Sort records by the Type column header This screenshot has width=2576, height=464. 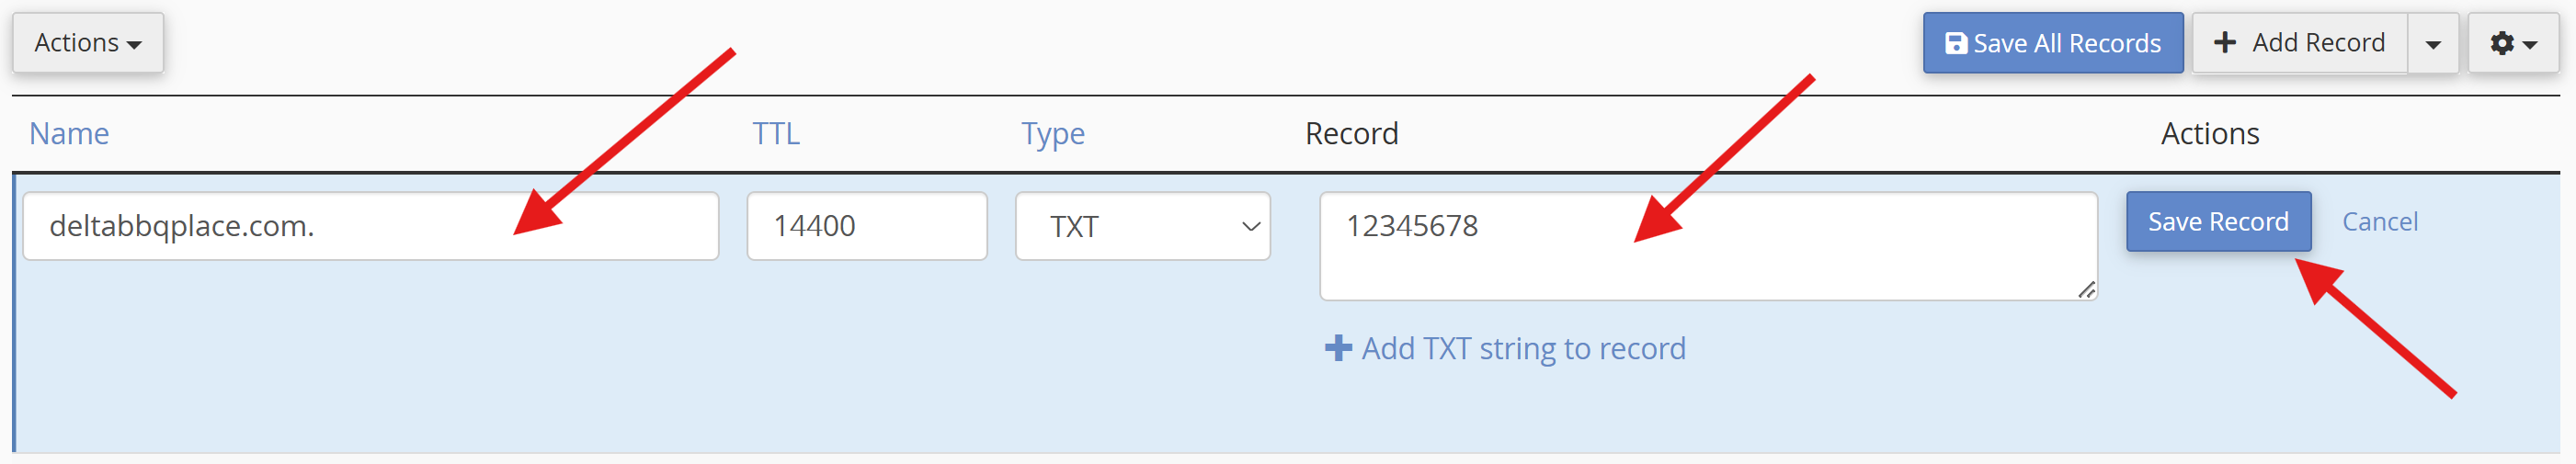(x=1052, y=133)
